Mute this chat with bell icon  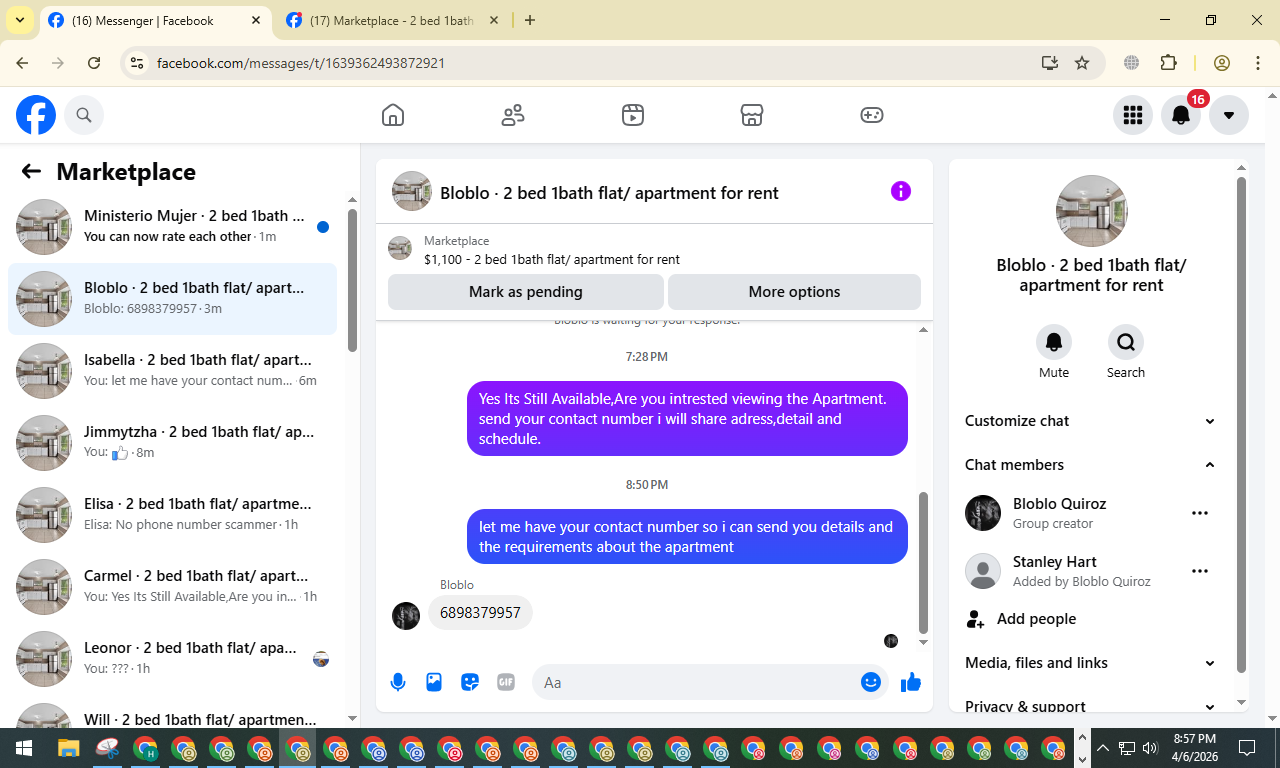coord(1054,342)
